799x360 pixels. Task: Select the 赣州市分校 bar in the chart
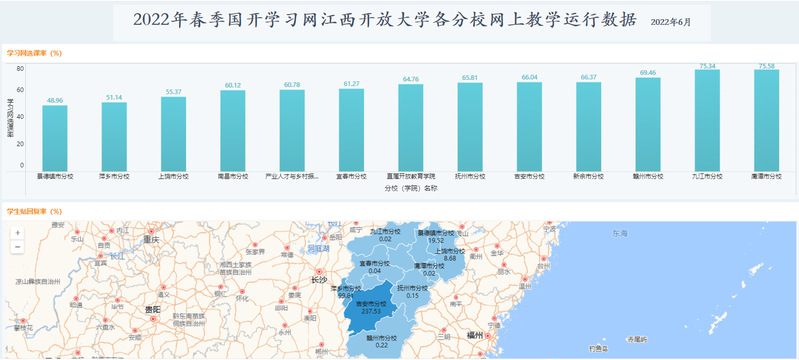pos(648,124)
